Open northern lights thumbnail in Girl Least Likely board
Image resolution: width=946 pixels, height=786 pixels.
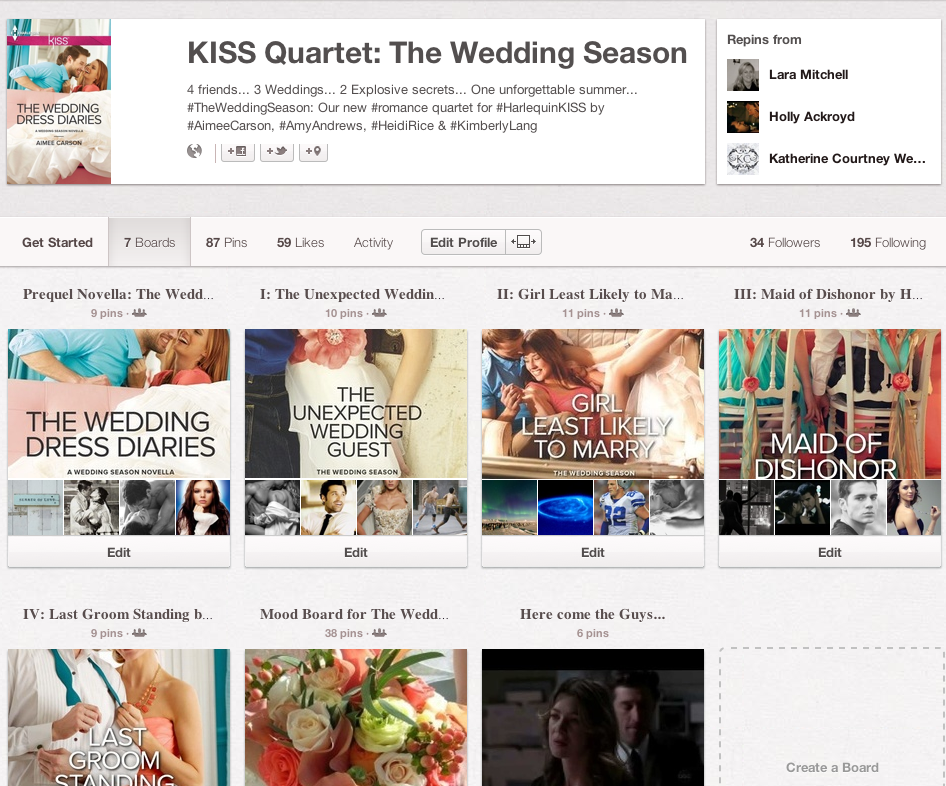pyautogui.click(x=509, y=507)
